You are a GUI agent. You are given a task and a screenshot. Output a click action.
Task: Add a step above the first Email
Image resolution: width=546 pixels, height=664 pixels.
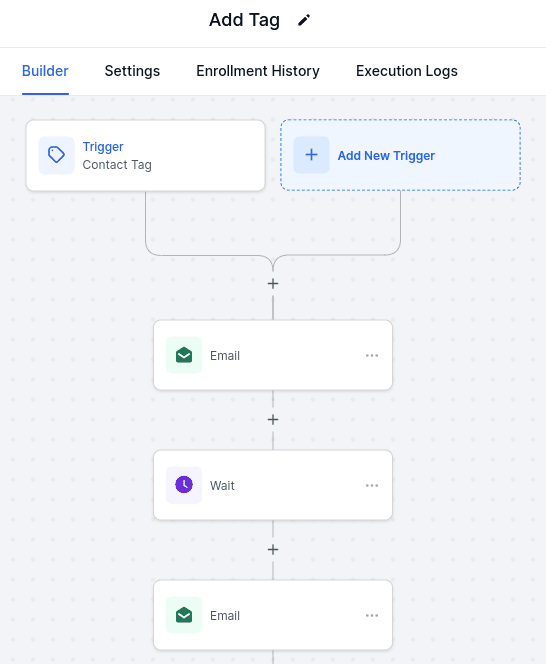(x=273, y=284)
